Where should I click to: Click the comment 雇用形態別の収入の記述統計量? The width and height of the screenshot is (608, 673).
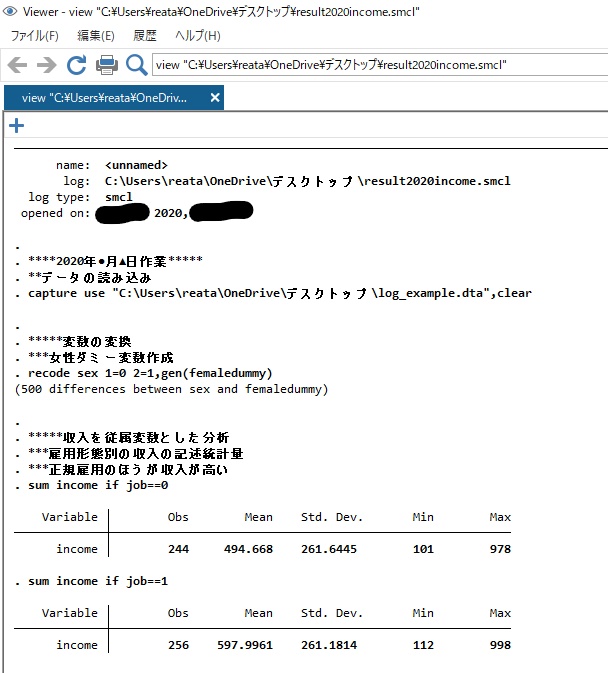pos(146,454)
